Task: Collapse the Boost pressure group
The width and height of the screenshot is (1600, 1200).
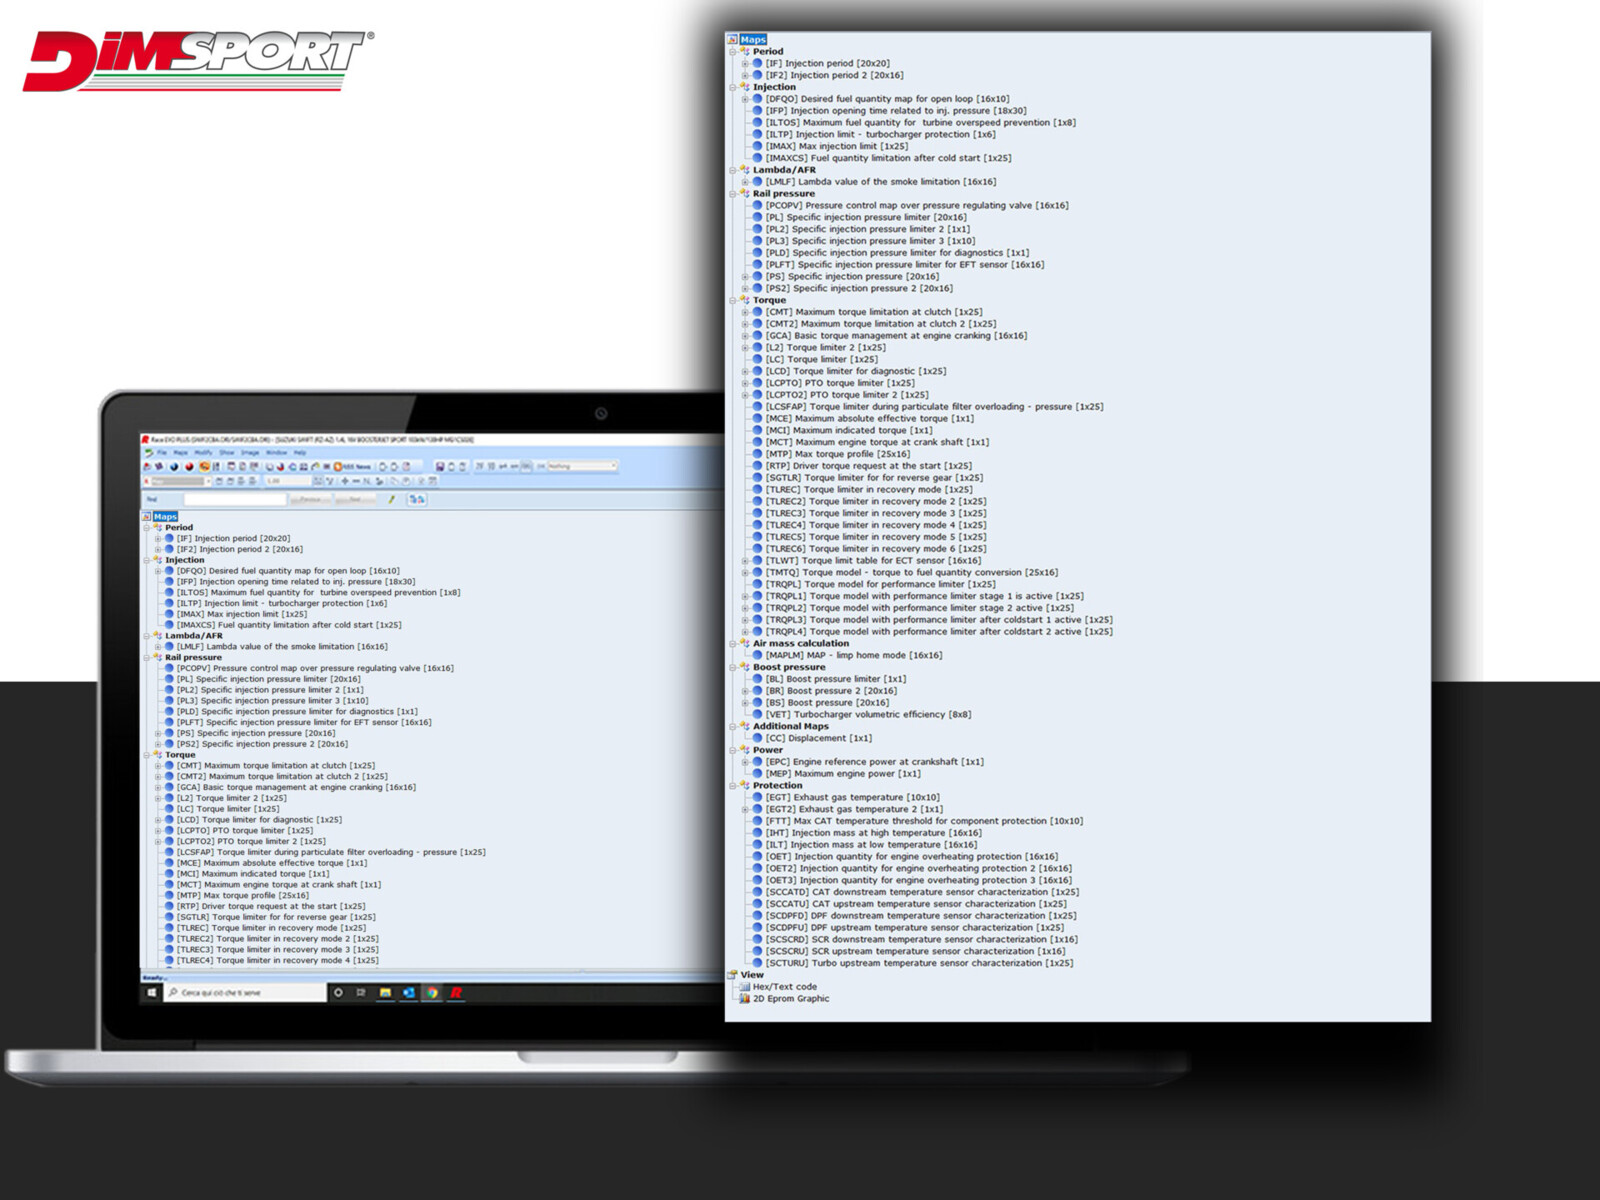Action: (733, 668)
